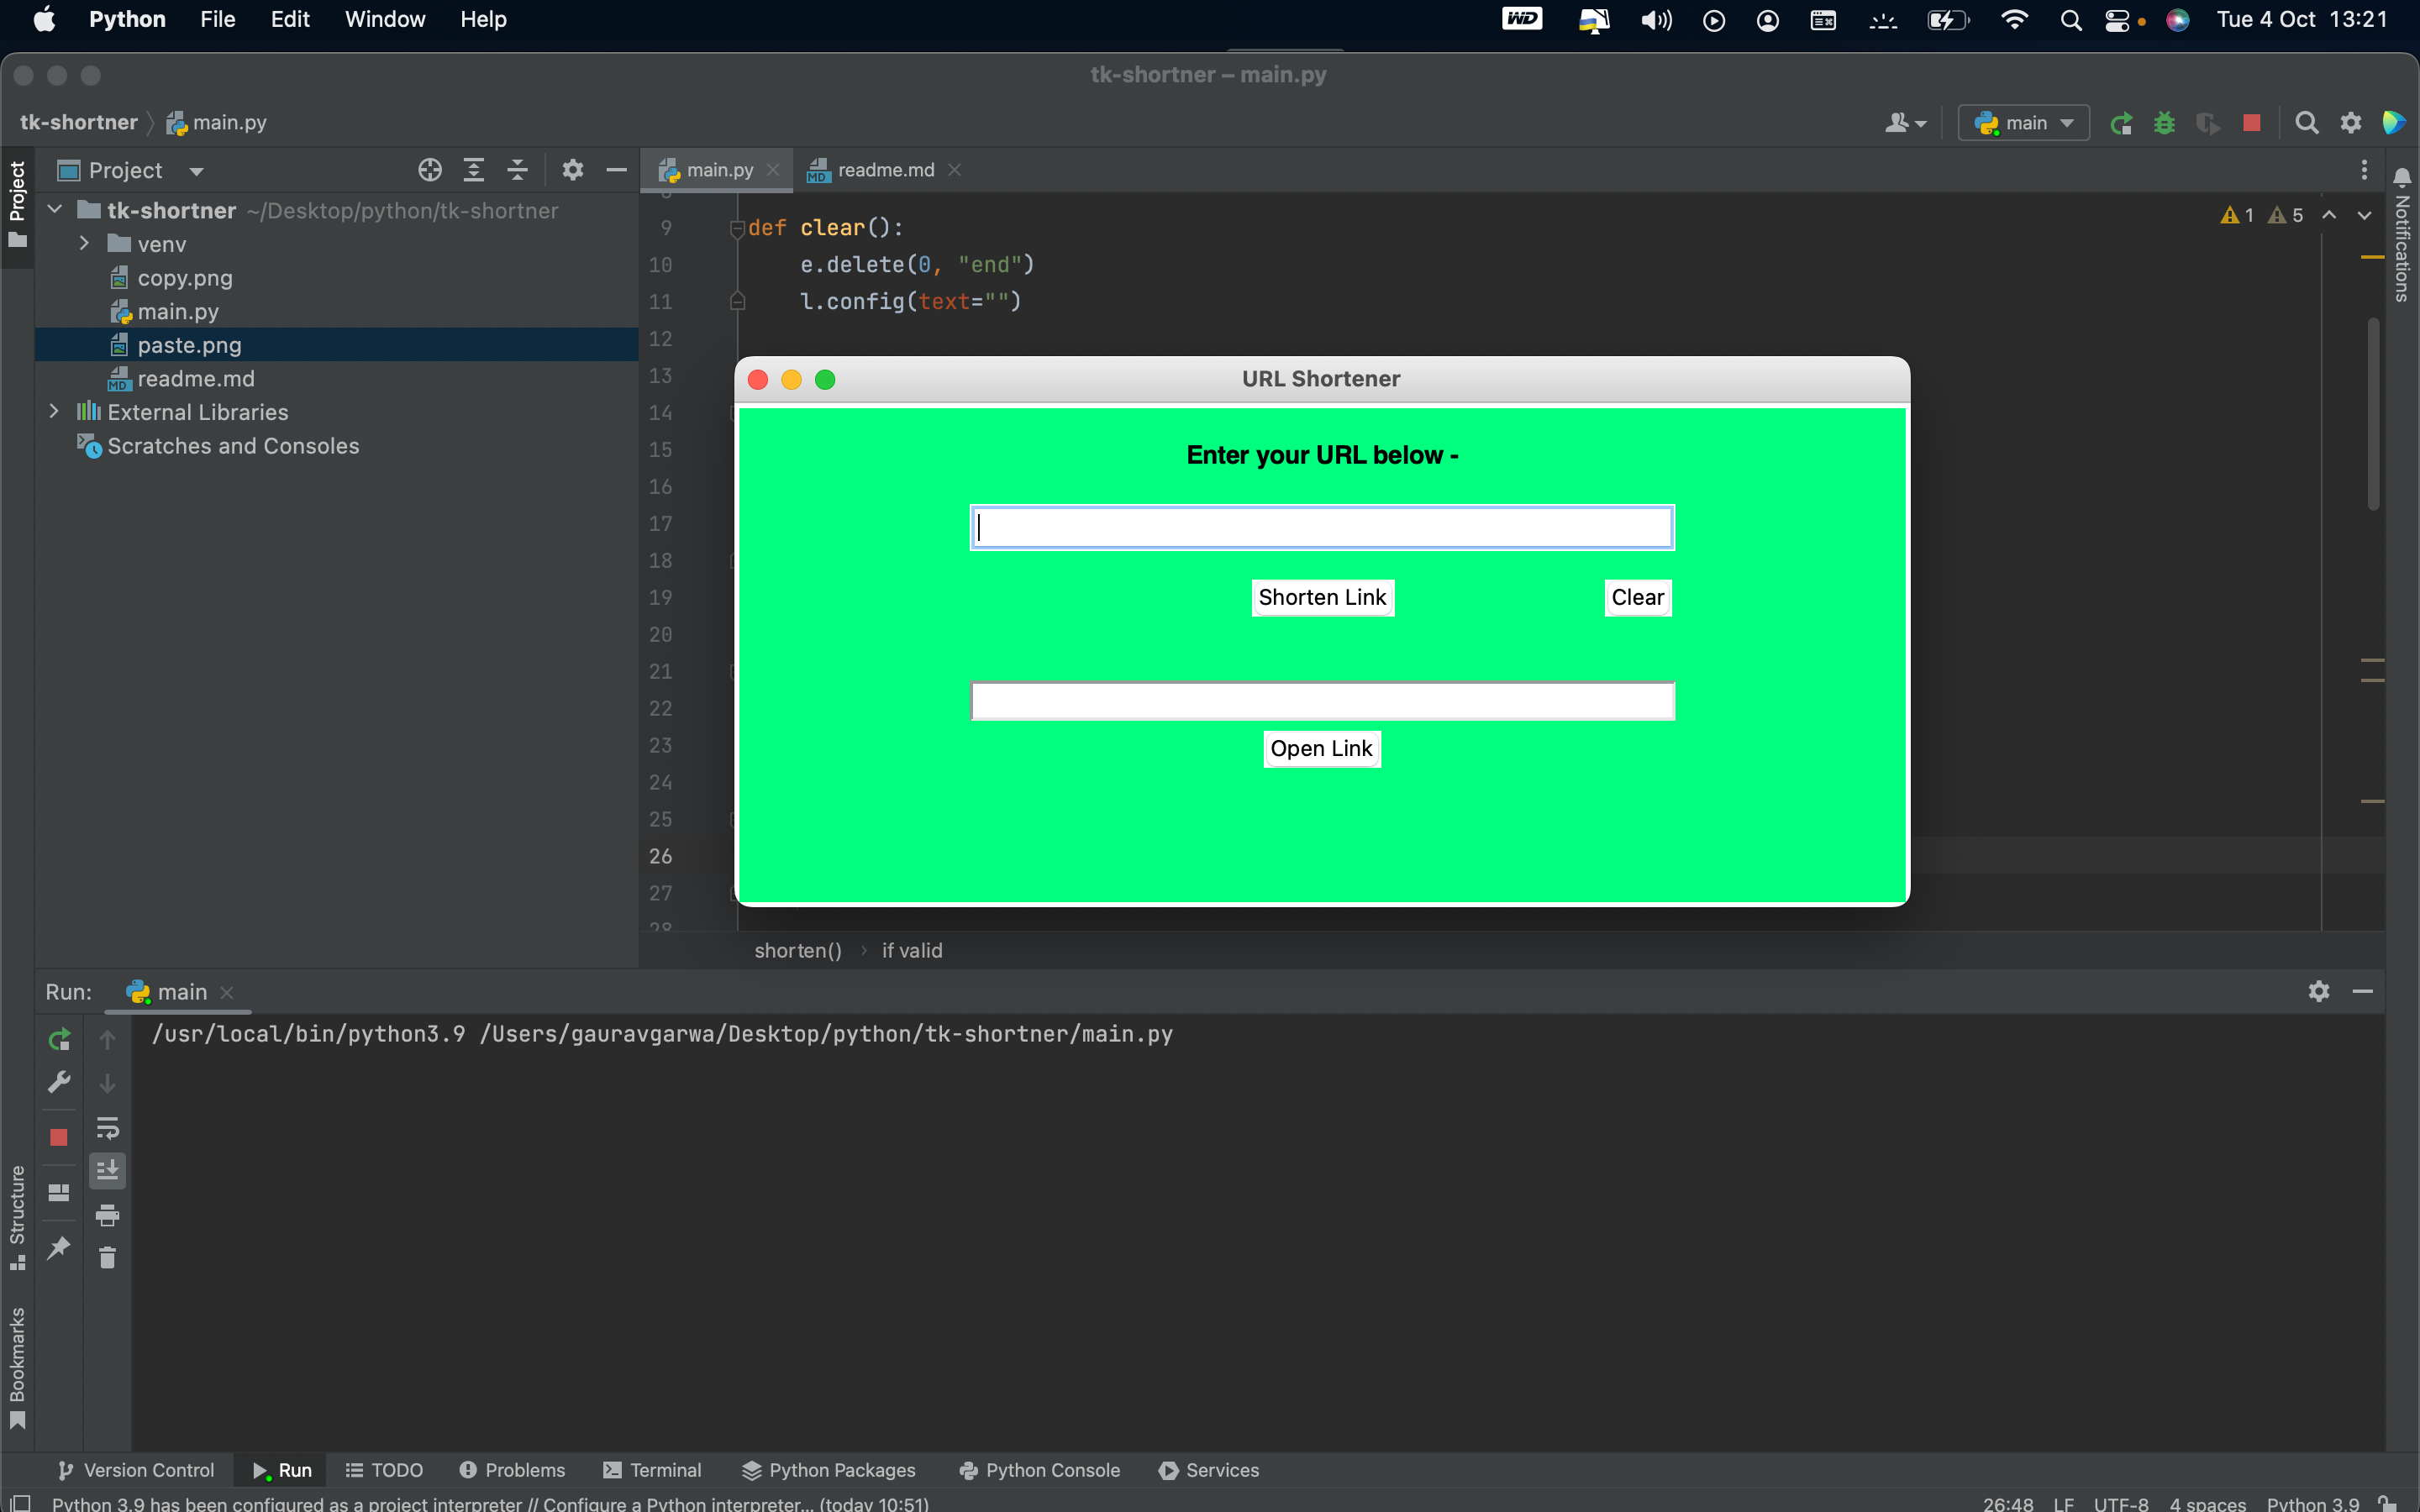Screen dimensions: 2420x1512
Task: Click the URL entry field
Action: click(x=1322, y=527)
